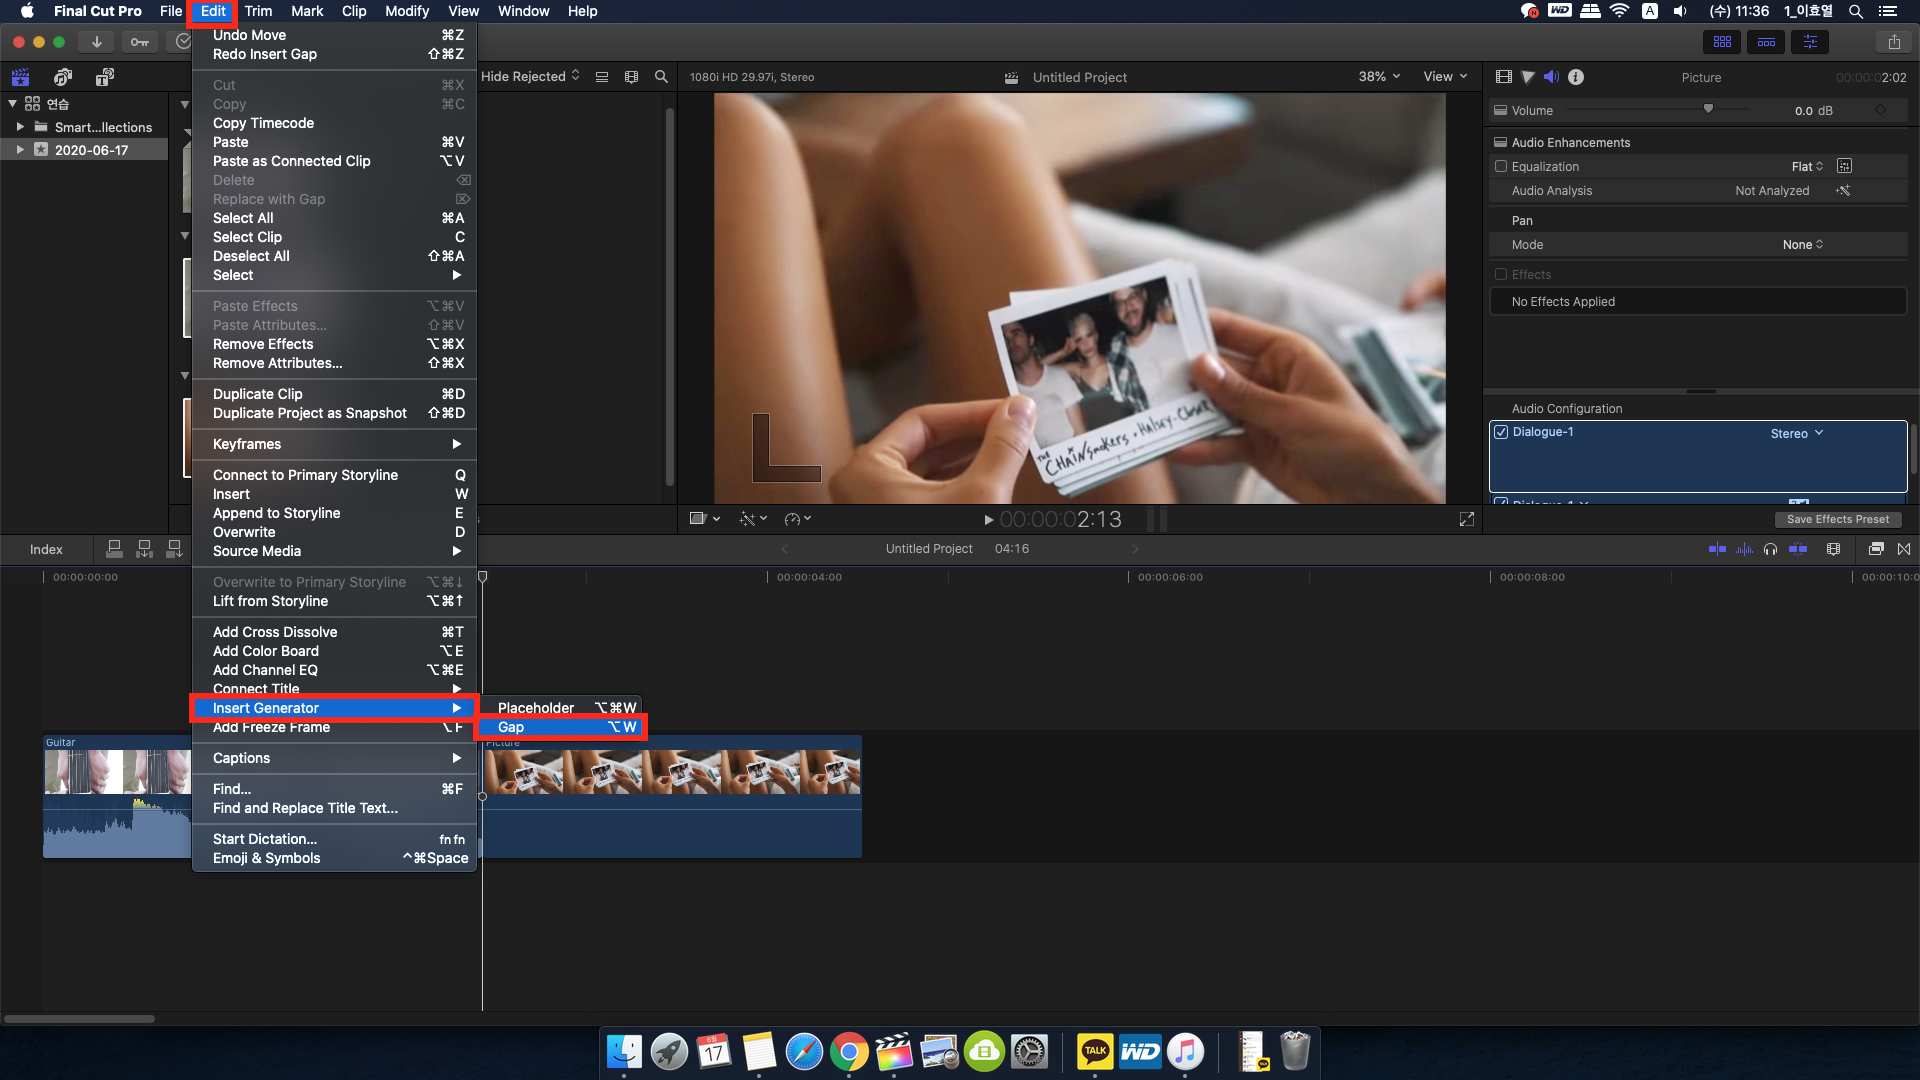The height and width of the screenshot is (1080, 1920).
Task: Adjust the Volume slider handle
Action: coord(1708,109)
